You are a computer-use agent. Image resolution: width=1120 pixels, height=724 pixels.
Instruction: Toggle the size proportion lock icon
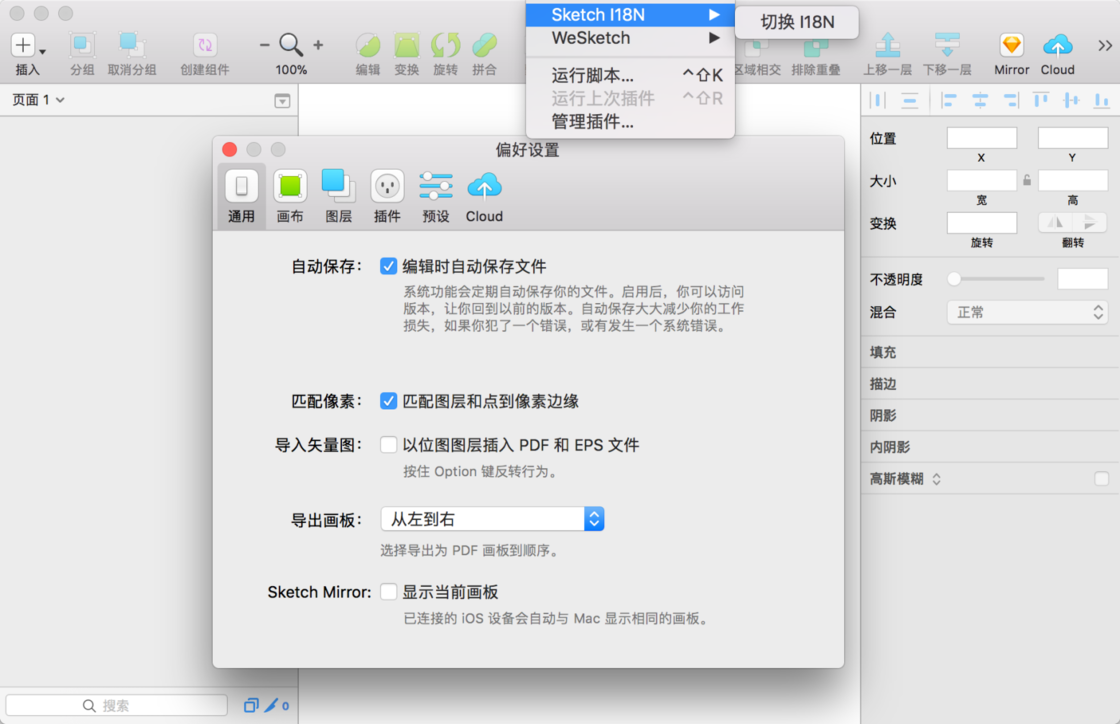tap(1027, 181)
